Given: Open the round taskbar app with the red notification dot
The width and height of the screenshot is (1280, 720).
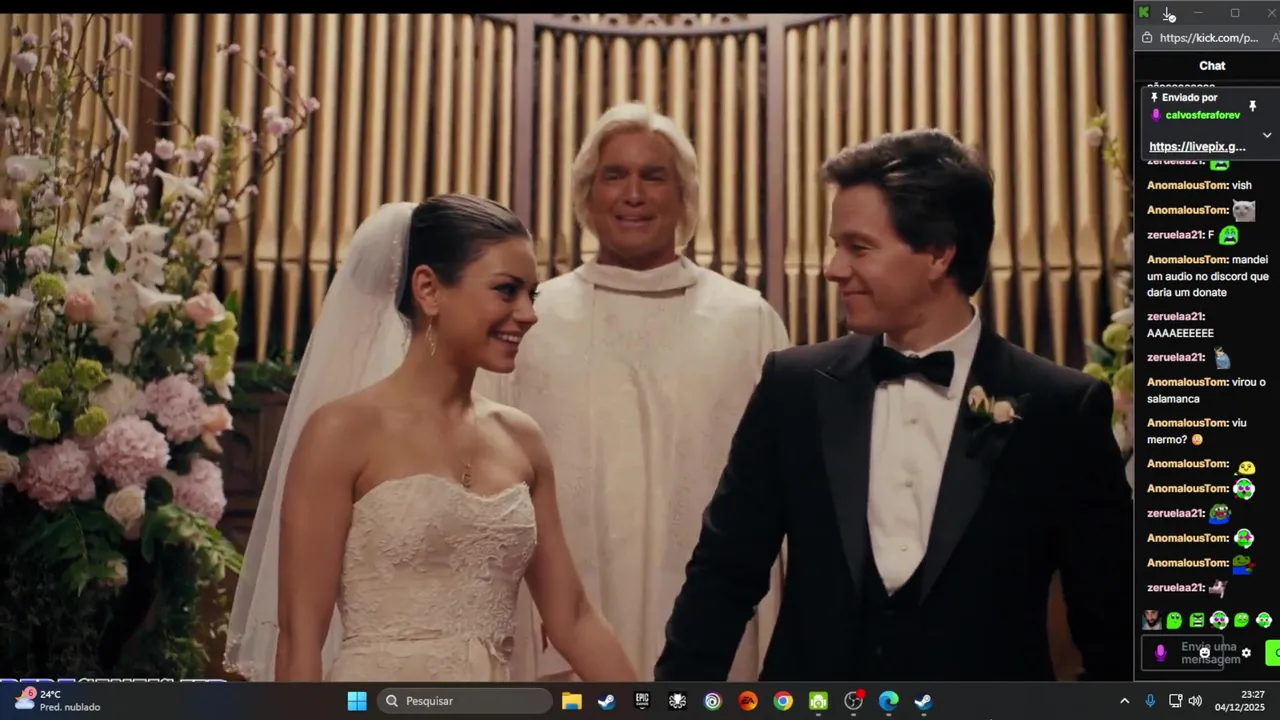Looking at the screenshot, I should pos(853,701).
